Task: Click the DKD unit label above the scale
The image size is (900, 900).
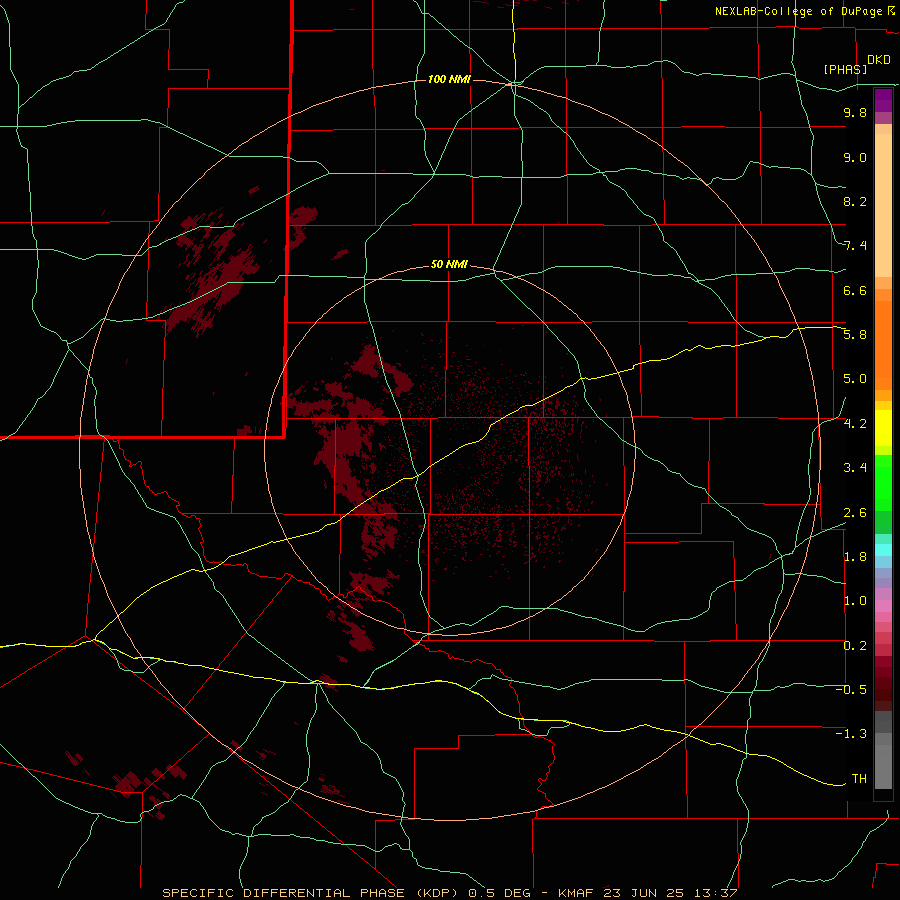Action: tap(879, 60)
